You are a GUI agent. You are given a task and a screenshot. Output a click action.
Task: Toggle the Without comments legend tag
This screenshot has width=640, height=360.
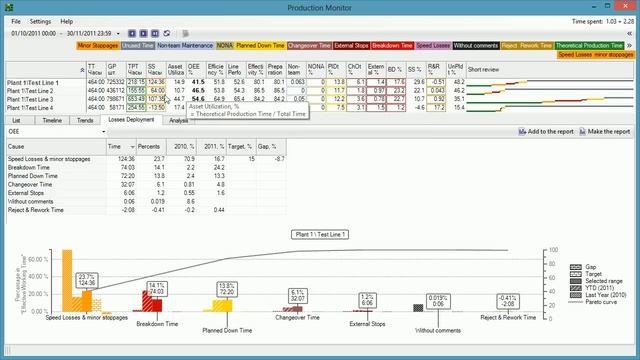pyautogui.click(x=476, y=45)
